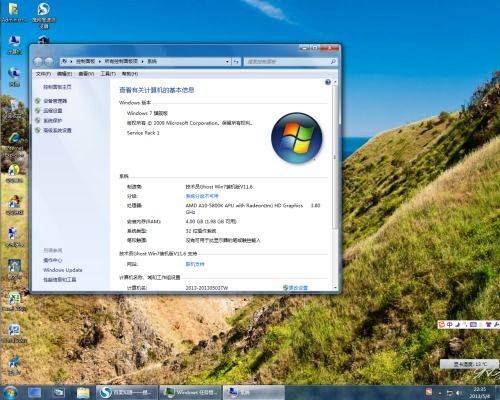Click Change settings beside computer name
The image size is (500, 400).
click(x=298, y=288)
